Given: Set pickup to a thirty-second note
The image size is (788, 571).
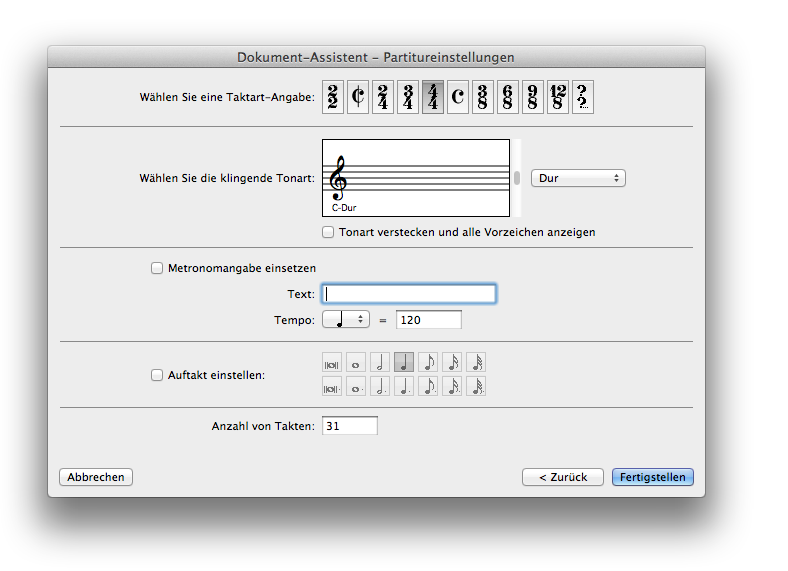Looking at the screenshot, I should 476,362.
